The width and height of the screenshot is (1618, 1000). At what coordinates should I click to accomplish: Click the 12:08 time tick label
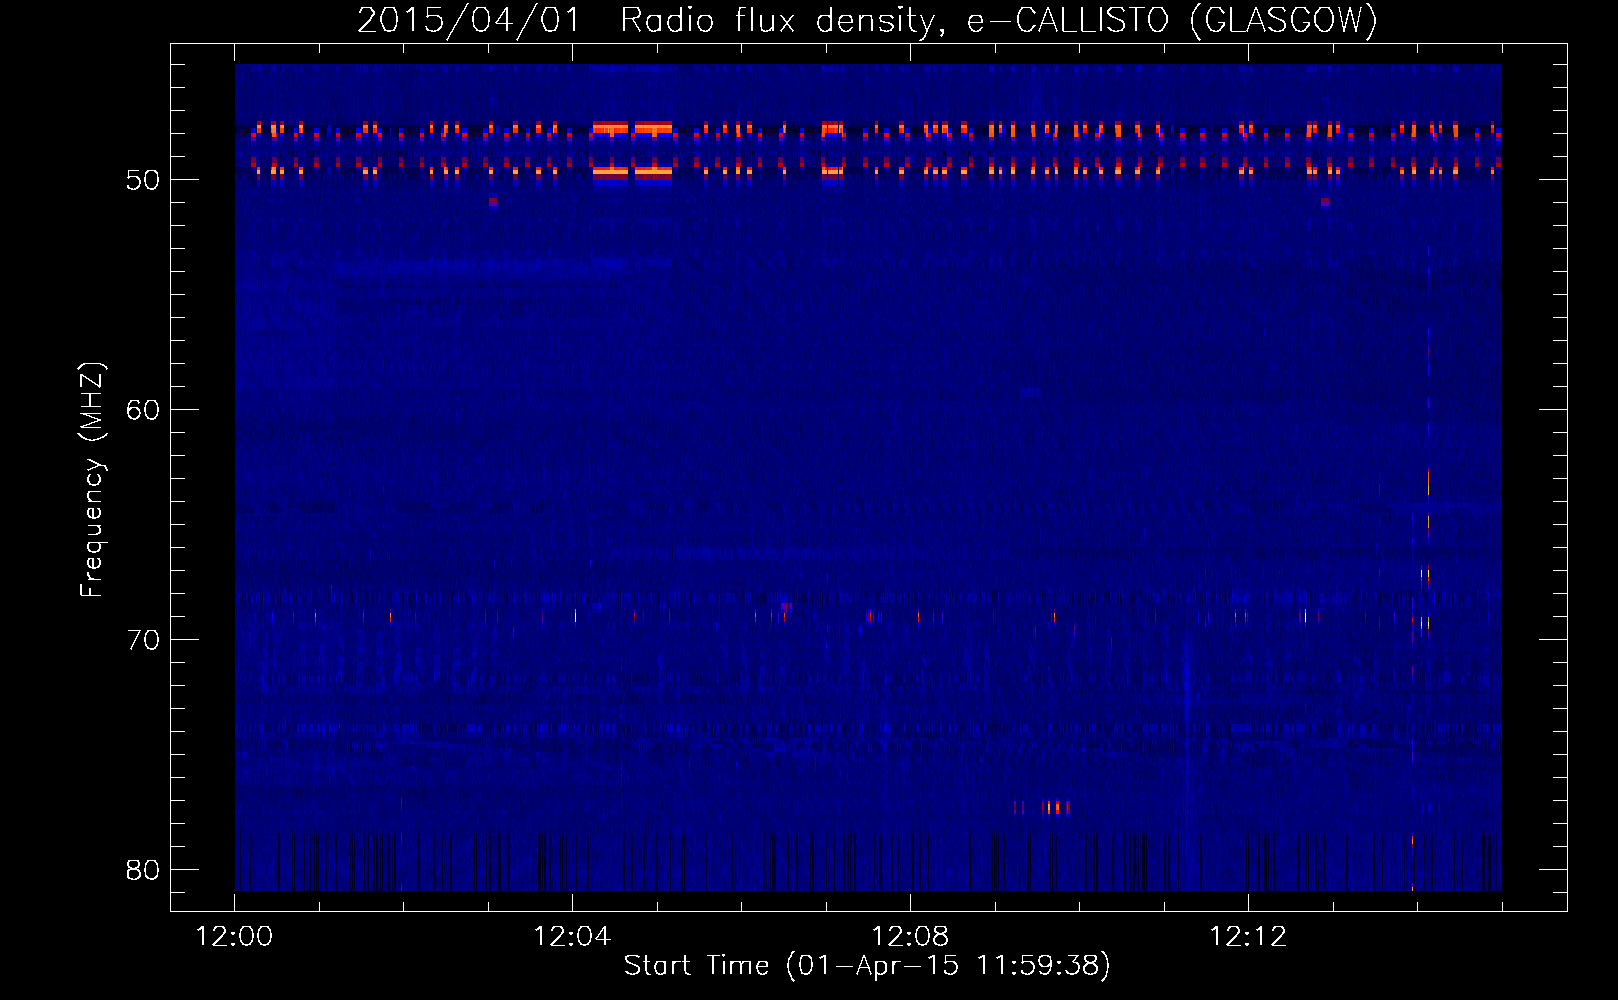pyautogui.click(x=910, y=937)
